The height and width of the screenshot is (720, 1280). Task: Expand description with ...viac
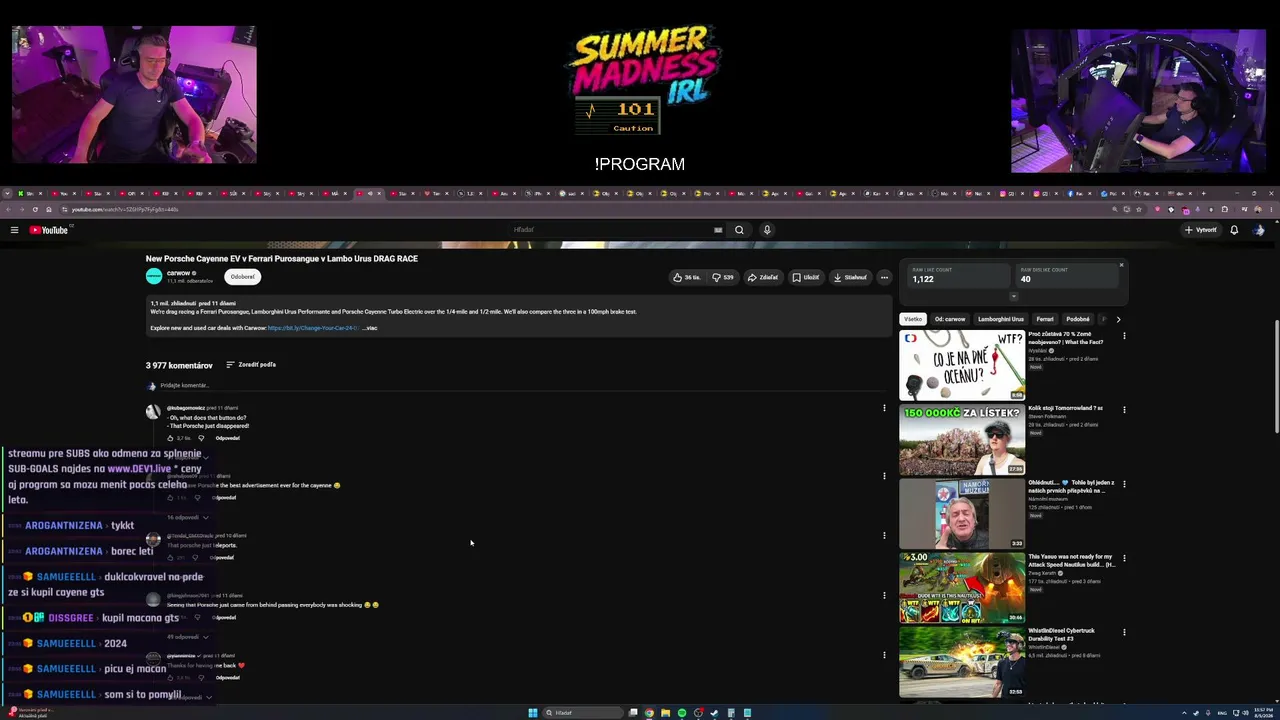point(370,328)
